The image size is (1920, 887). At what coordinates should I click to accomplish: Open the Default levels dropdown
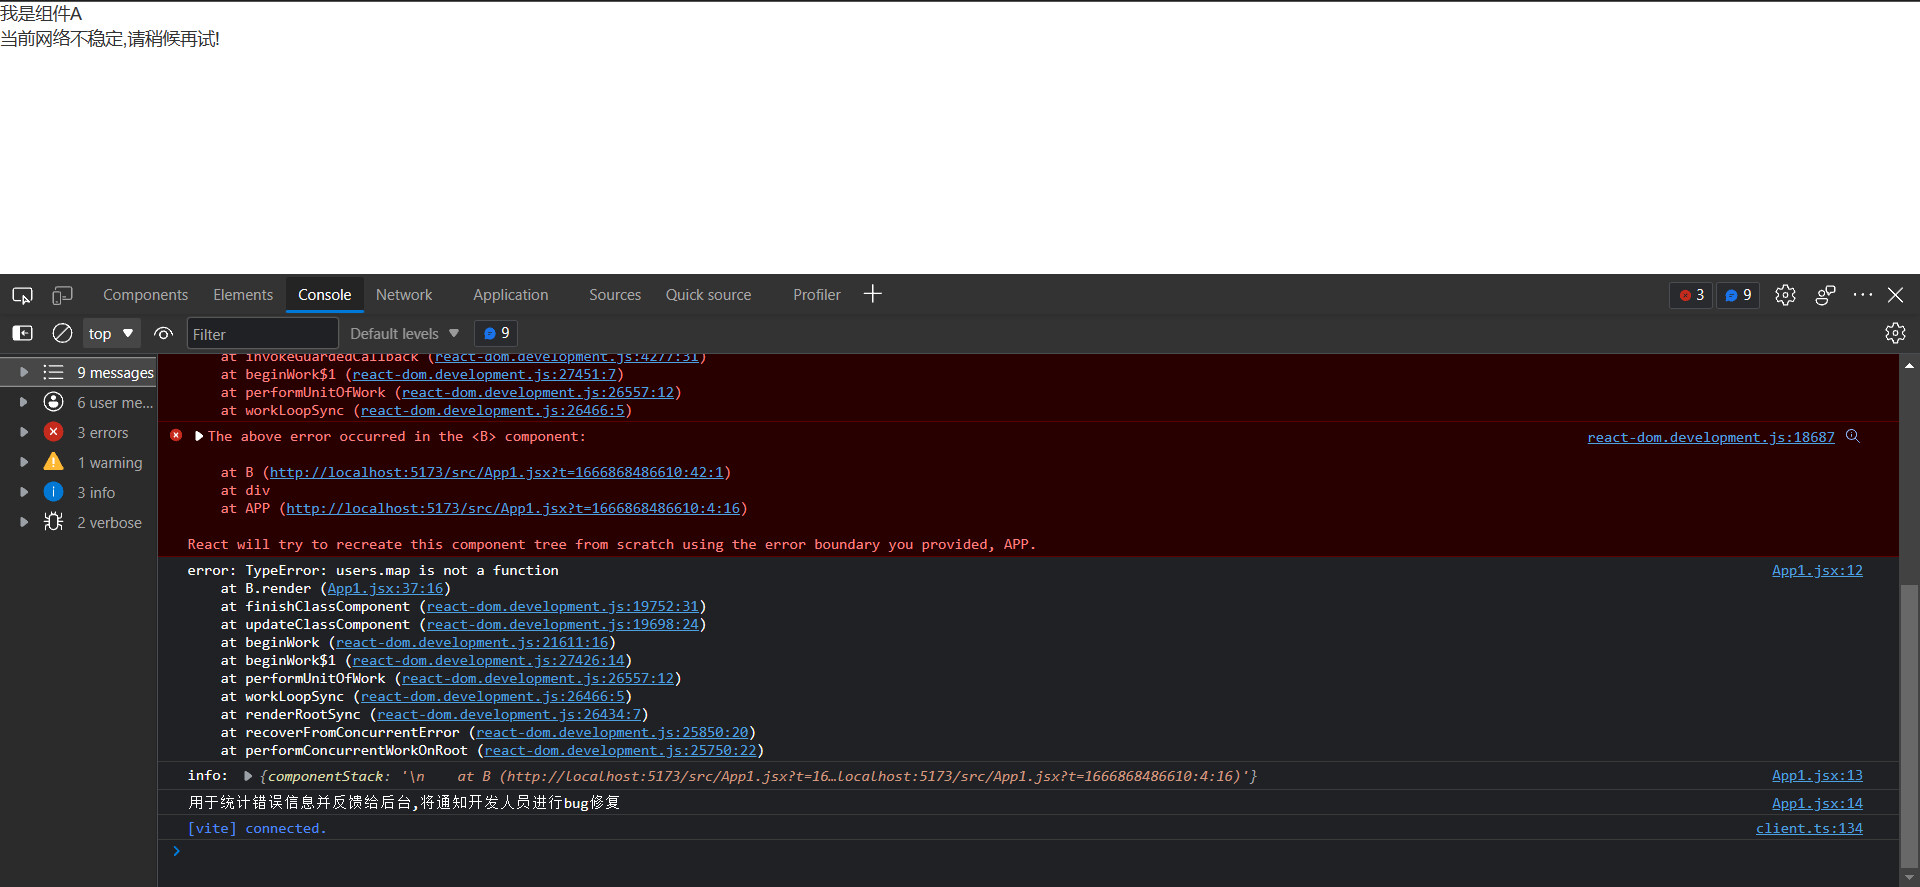pos(404,333)
